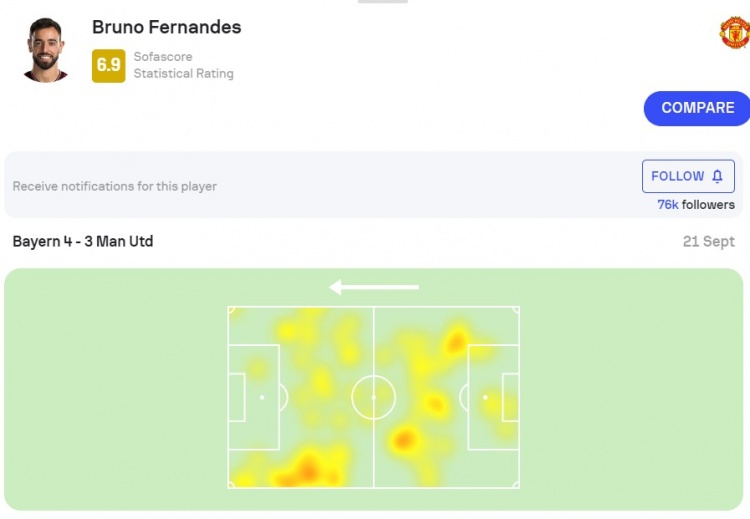The height and width of the screenshot is (519, 750).
Task: Click the Sofascore Statistical Rating label
Action: coord(183,66)
